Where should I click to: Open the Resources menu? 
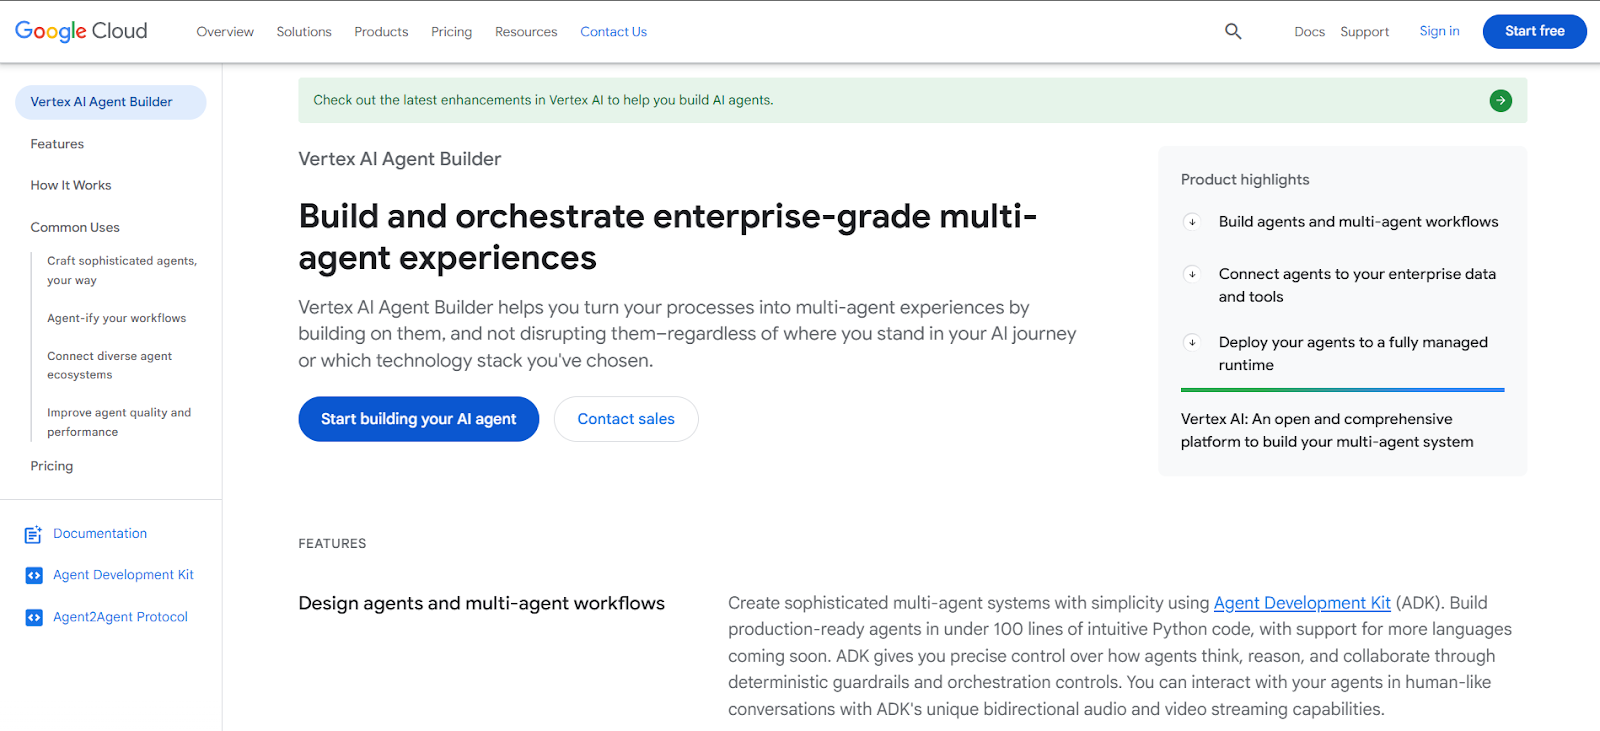click(526, 32)
